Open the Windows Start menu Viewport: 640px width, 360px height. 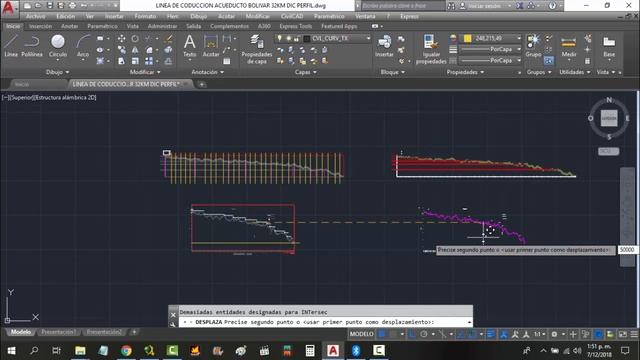coord(11,351)
